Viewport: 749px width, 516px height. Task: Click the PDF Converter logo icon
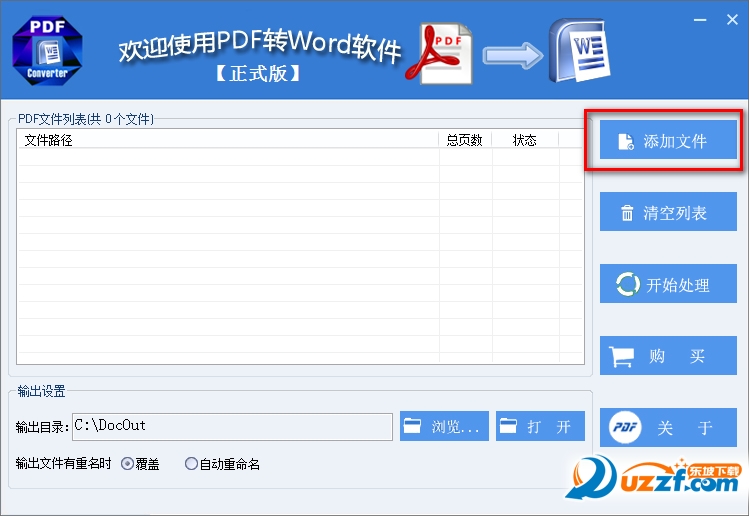coord(47,51)
